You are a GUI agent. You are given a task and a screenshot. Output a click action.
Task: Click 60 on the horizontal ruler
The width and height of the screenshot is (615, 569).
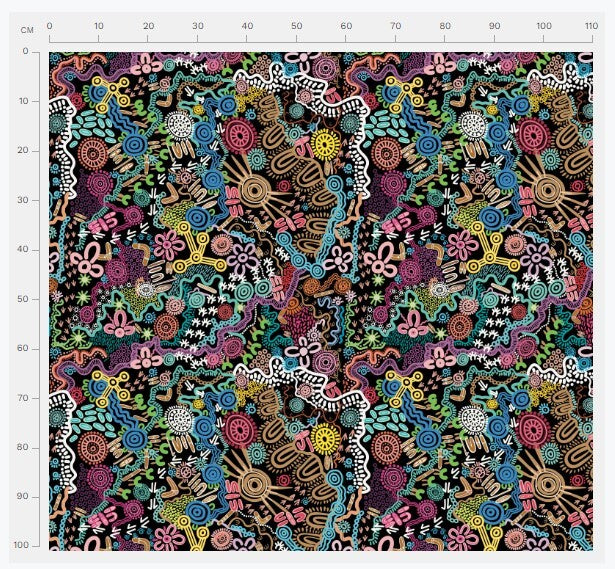345,27
